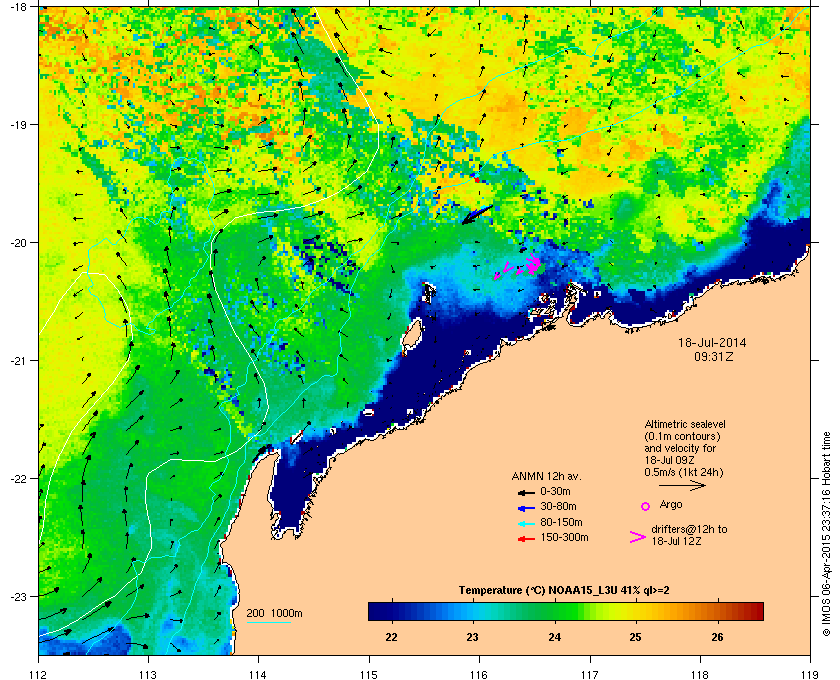Image resolution: width=840 pixels, height=680 pixels.
Task: Click the magenta Argo circle symbol
Action: pyautogui.click(x=646, y=506)
